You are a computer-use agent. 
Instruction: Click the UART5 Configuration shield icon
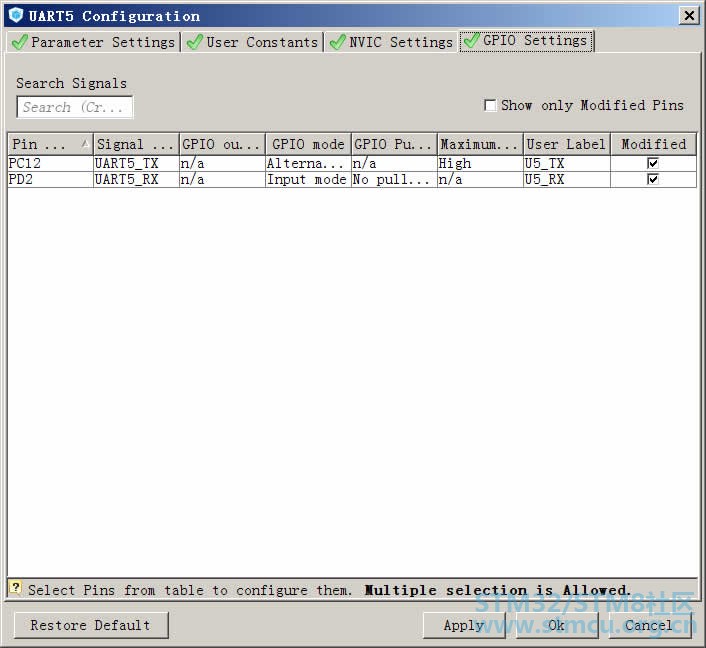(x=16, y=15)
